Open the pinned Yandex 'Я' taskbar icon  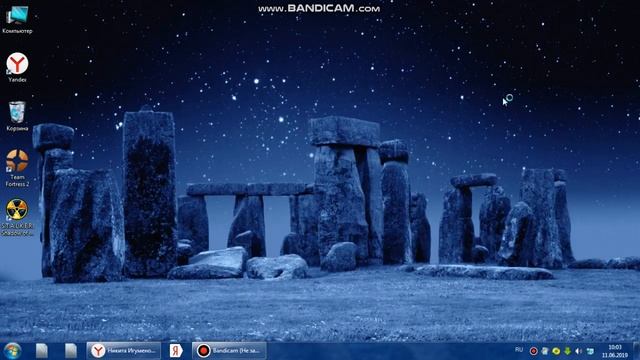point(176,351)
